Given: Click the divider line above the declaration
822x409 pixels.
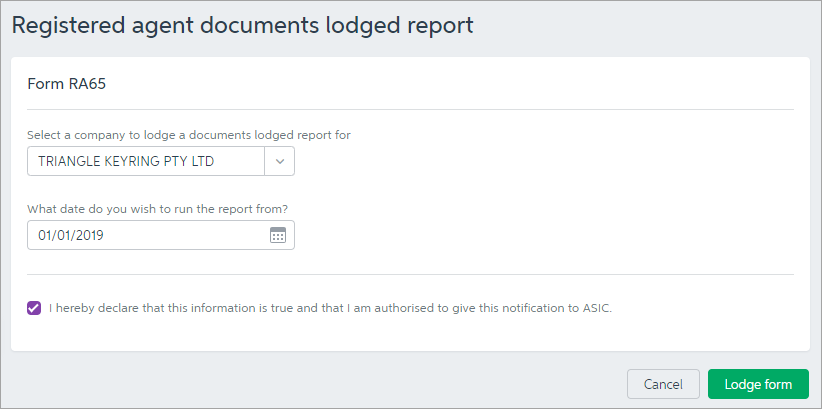Looking at the screenshot, I should point(410,274).
